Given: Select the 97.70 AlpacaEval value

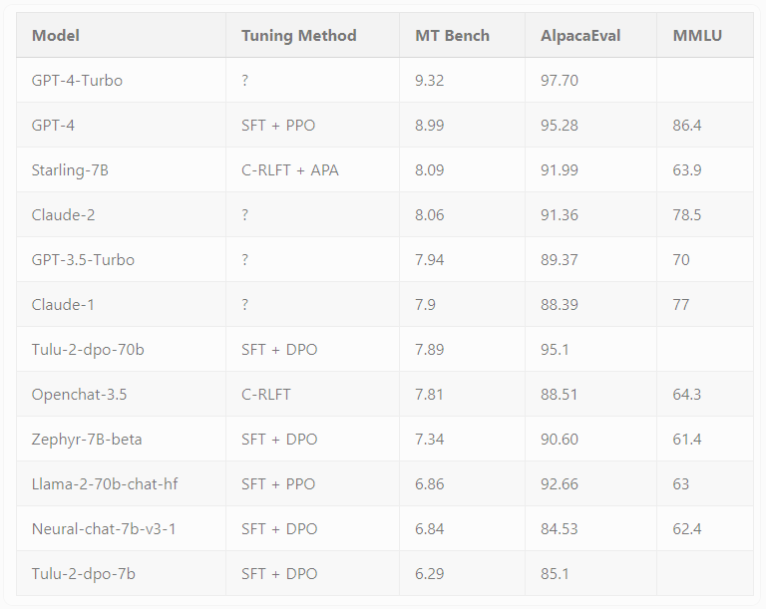Looking at the screenshot, I should point(561,80).
